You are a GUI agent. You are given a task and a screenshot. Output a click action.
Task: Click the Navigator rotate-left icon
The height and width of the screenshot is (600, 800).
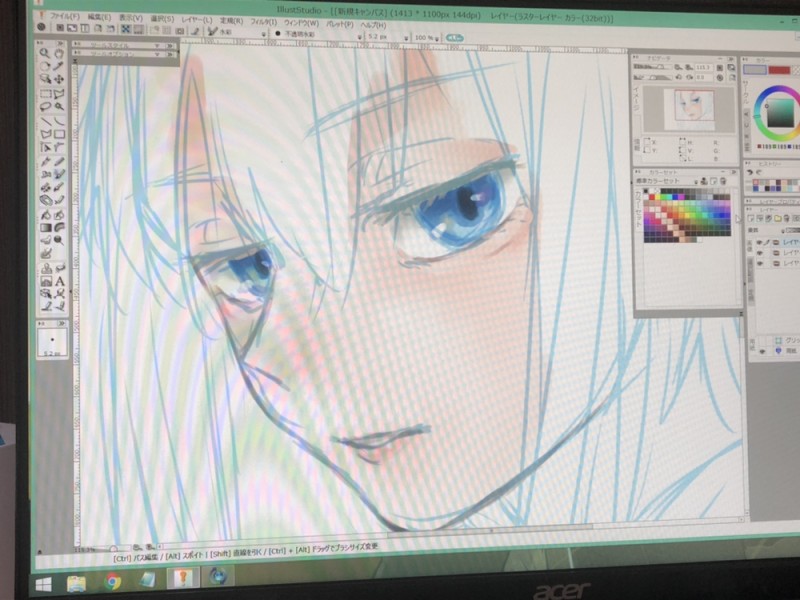(x=679, y=78)
